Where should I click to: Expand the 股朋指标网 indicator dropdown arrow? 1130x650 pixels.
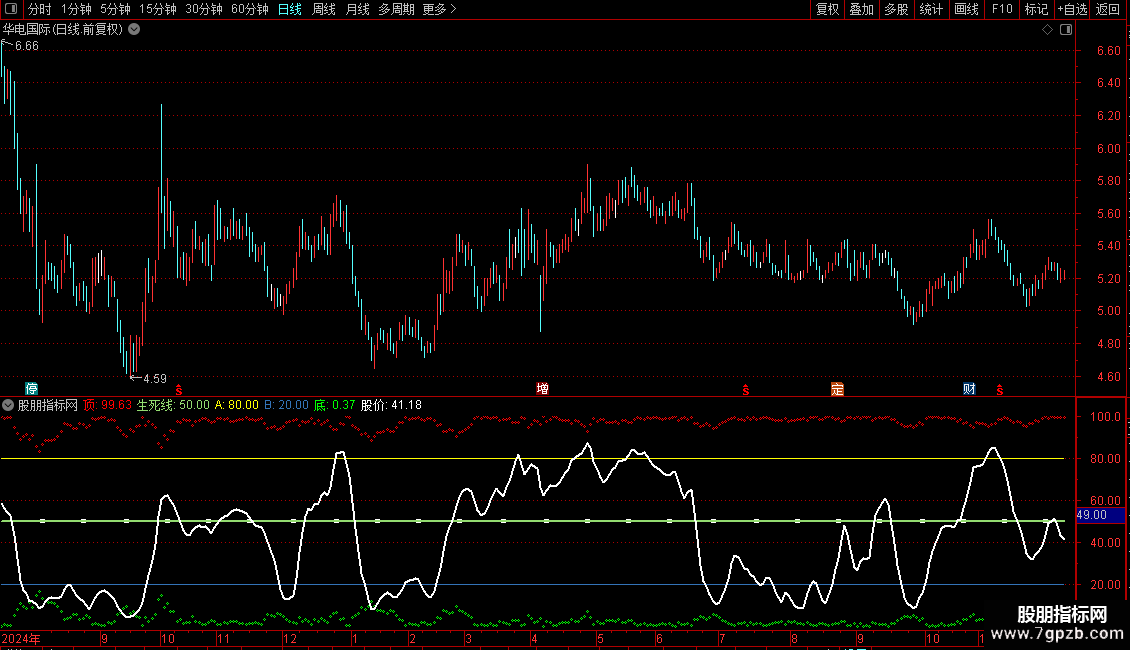pyautogui.click(x=9, y=405)
